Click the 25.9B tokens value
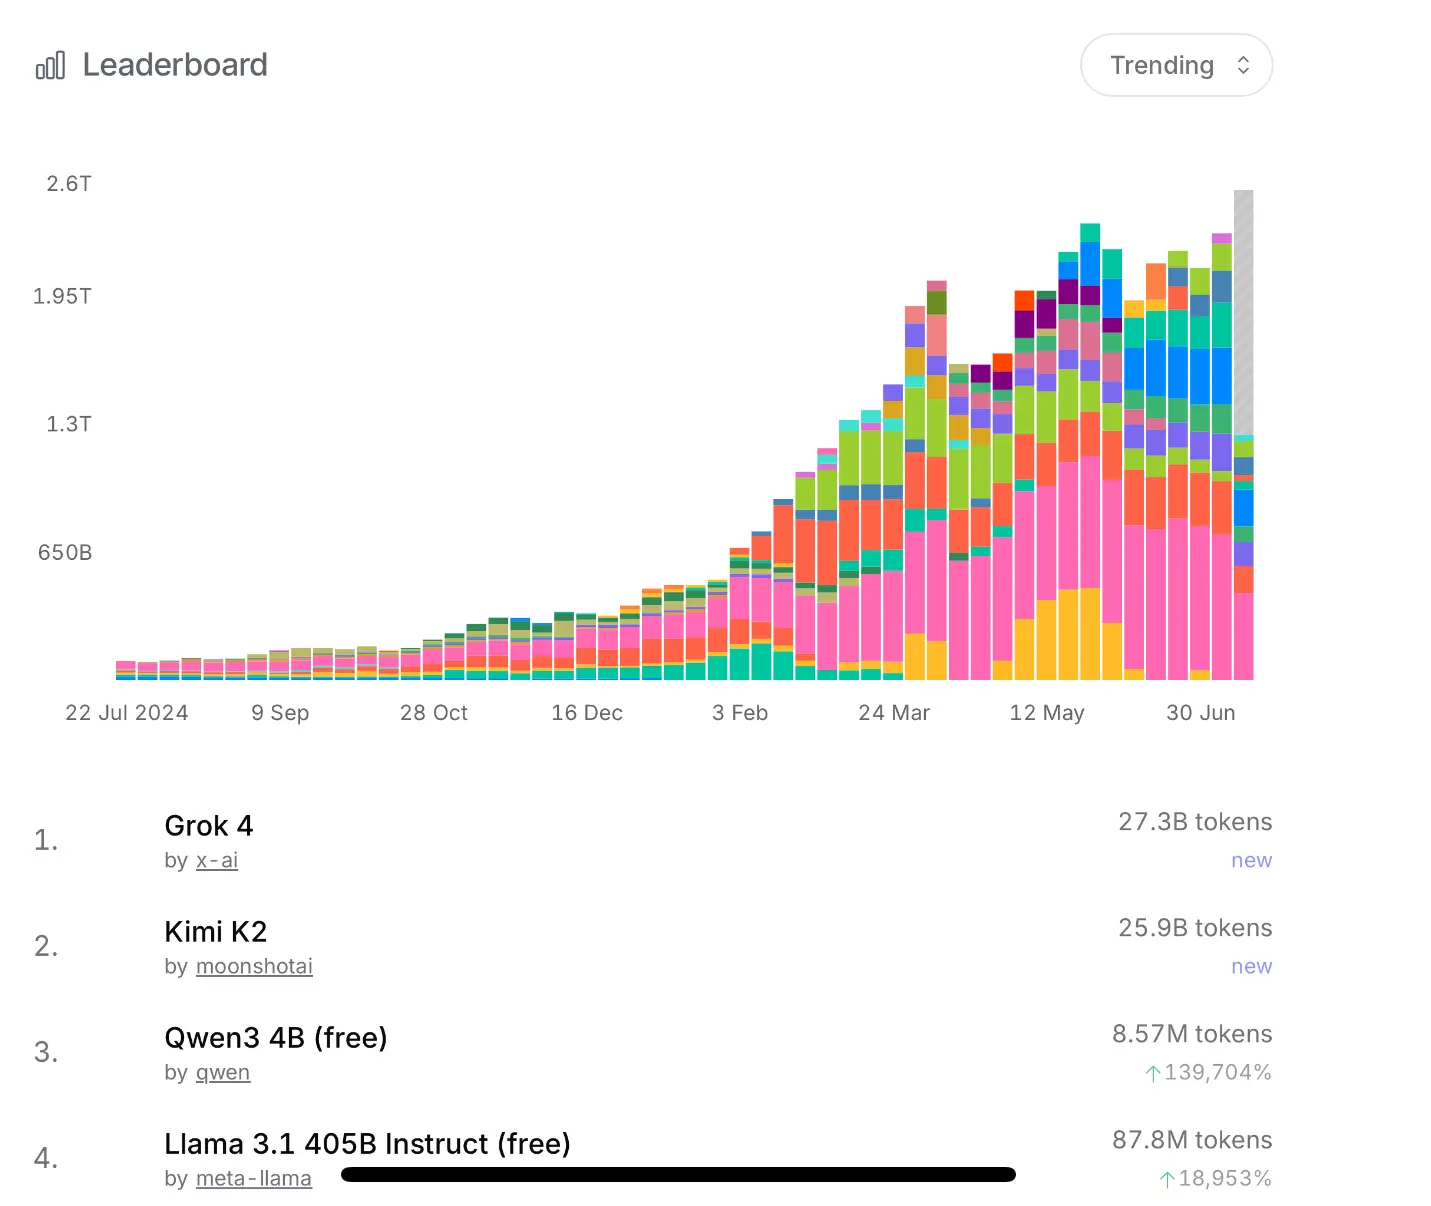The image size is (1431, 1206). click(x=1195, y=928)
